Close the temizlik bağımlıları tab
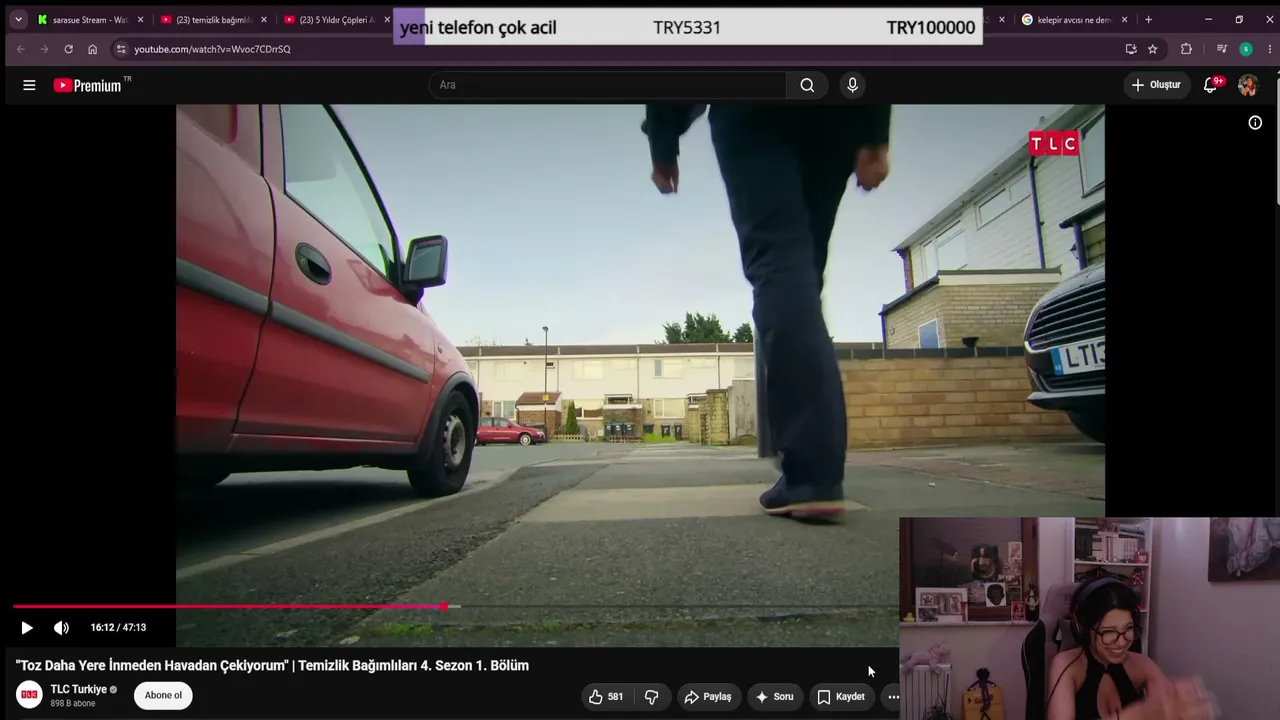Viewport: 1280px width, 720px height. coord(264,20)
